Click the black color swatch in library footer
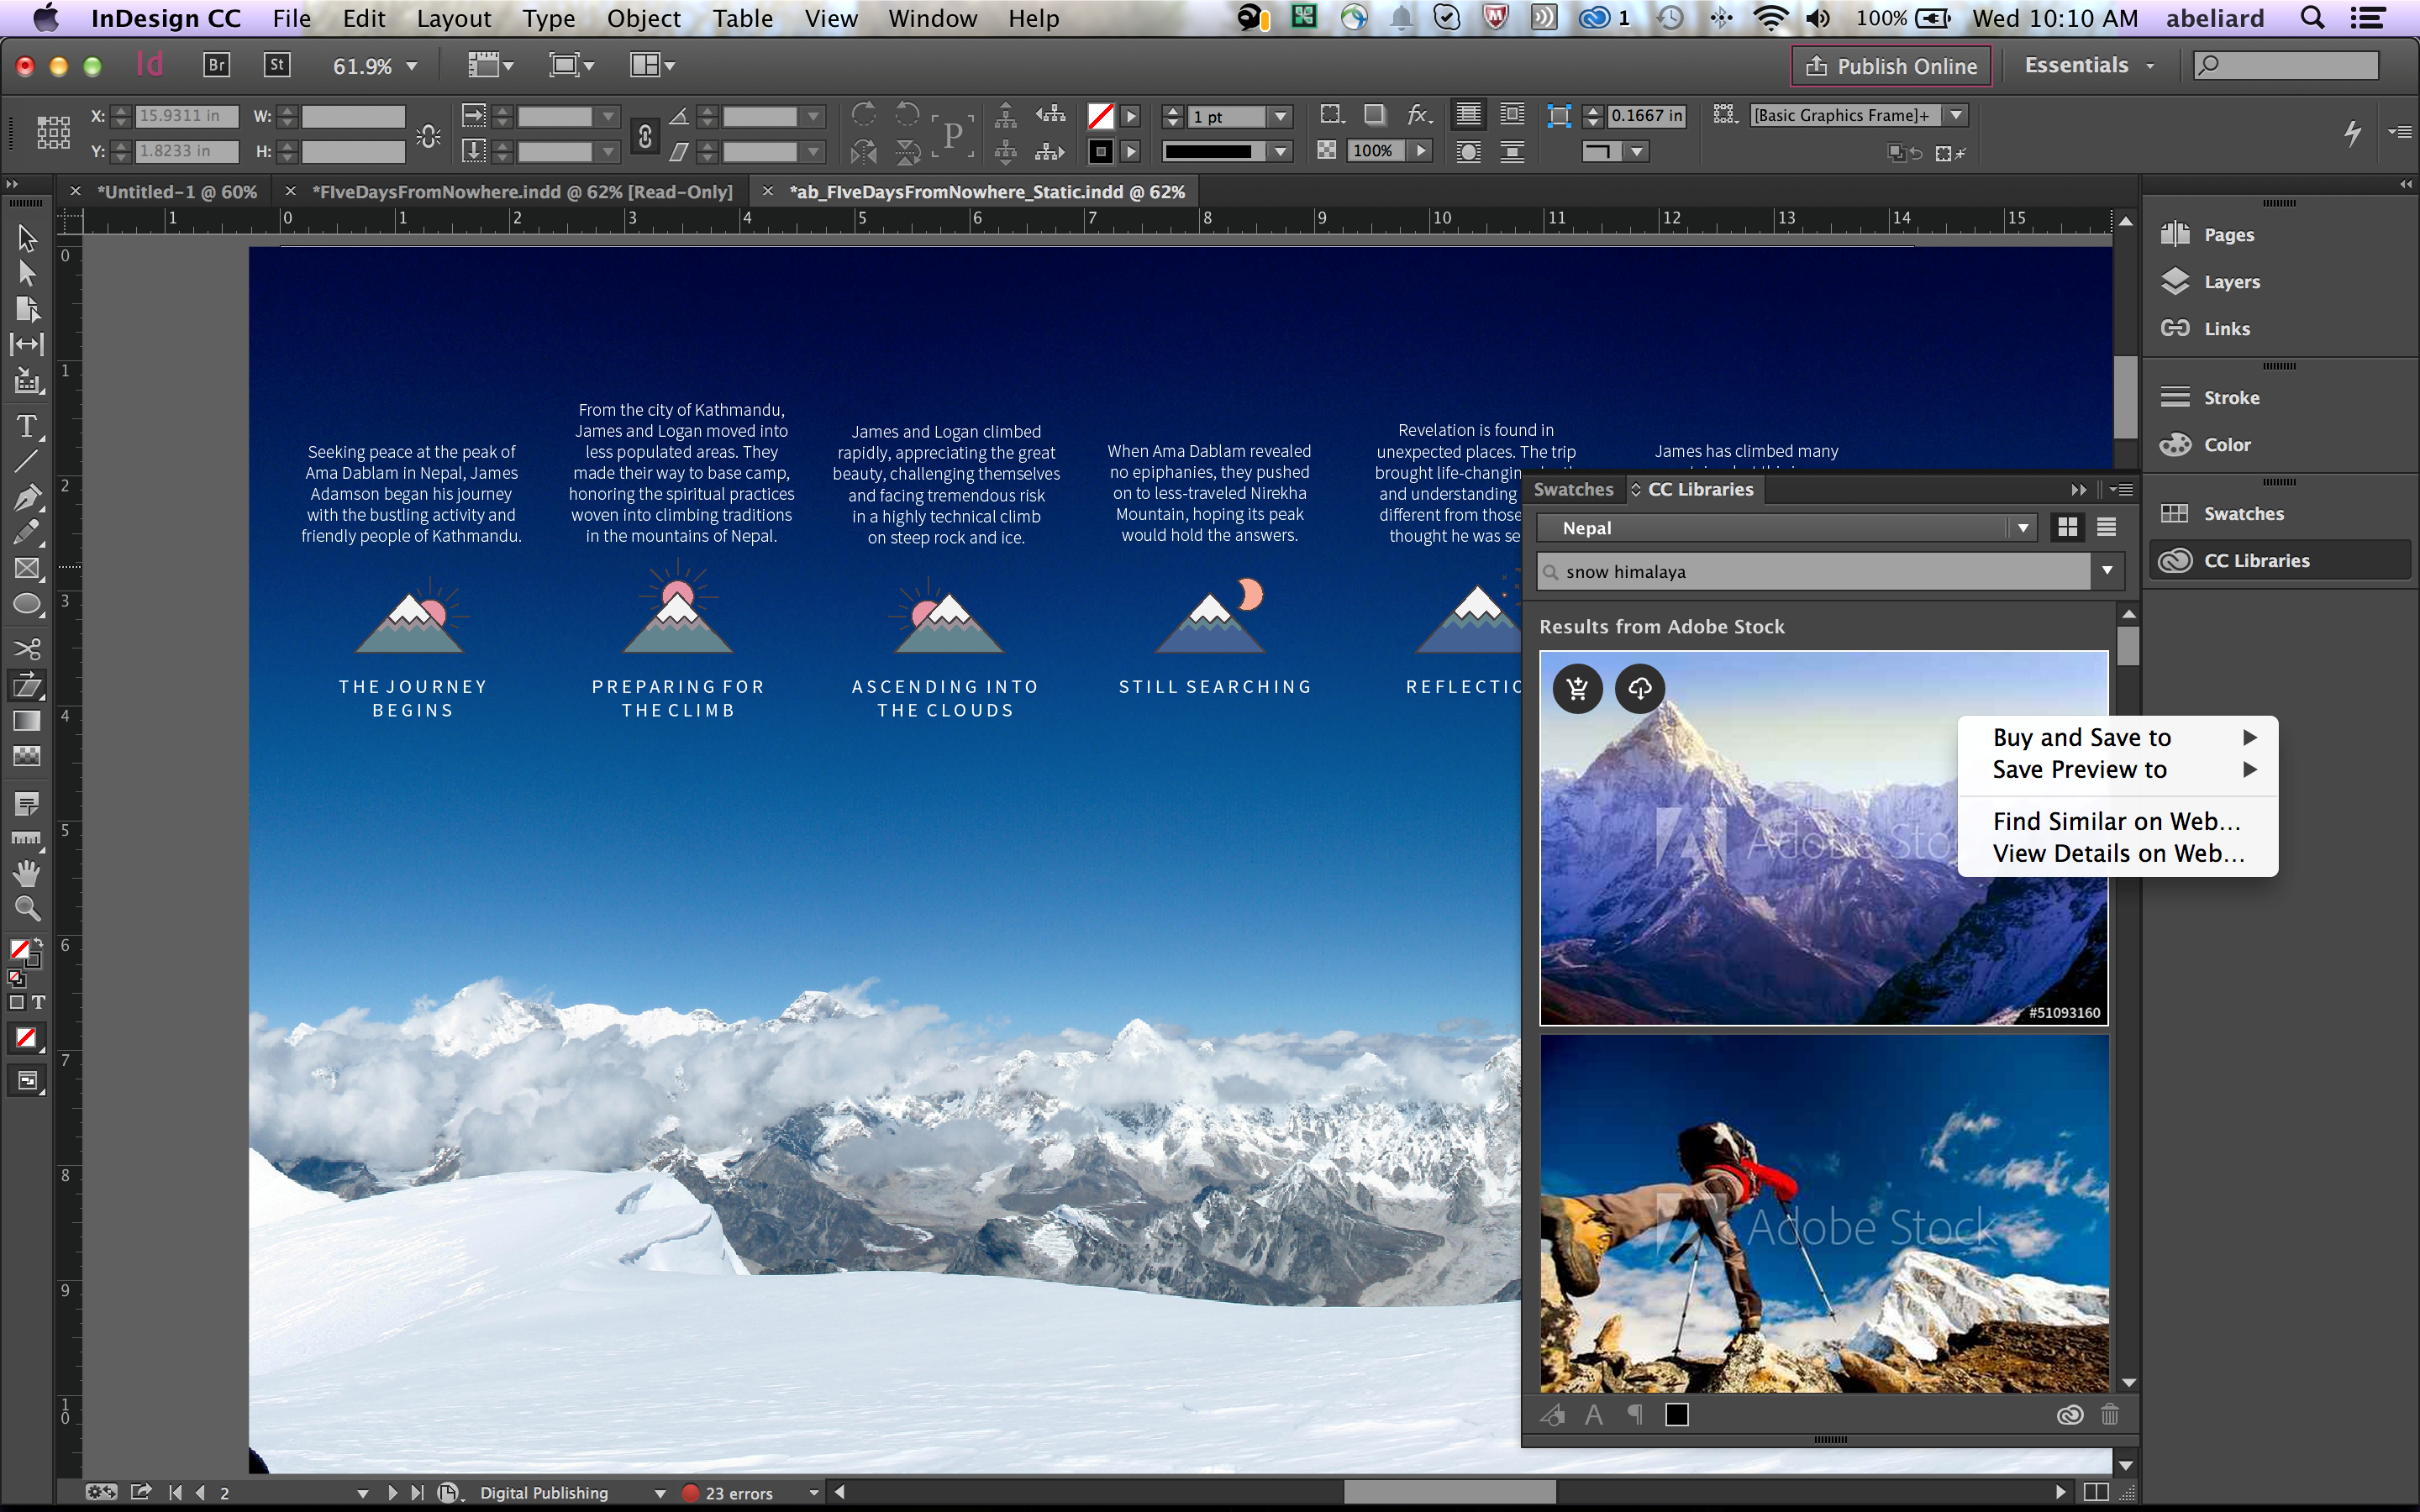The image size is (2420, 1512). [x=1677, y=1414]
